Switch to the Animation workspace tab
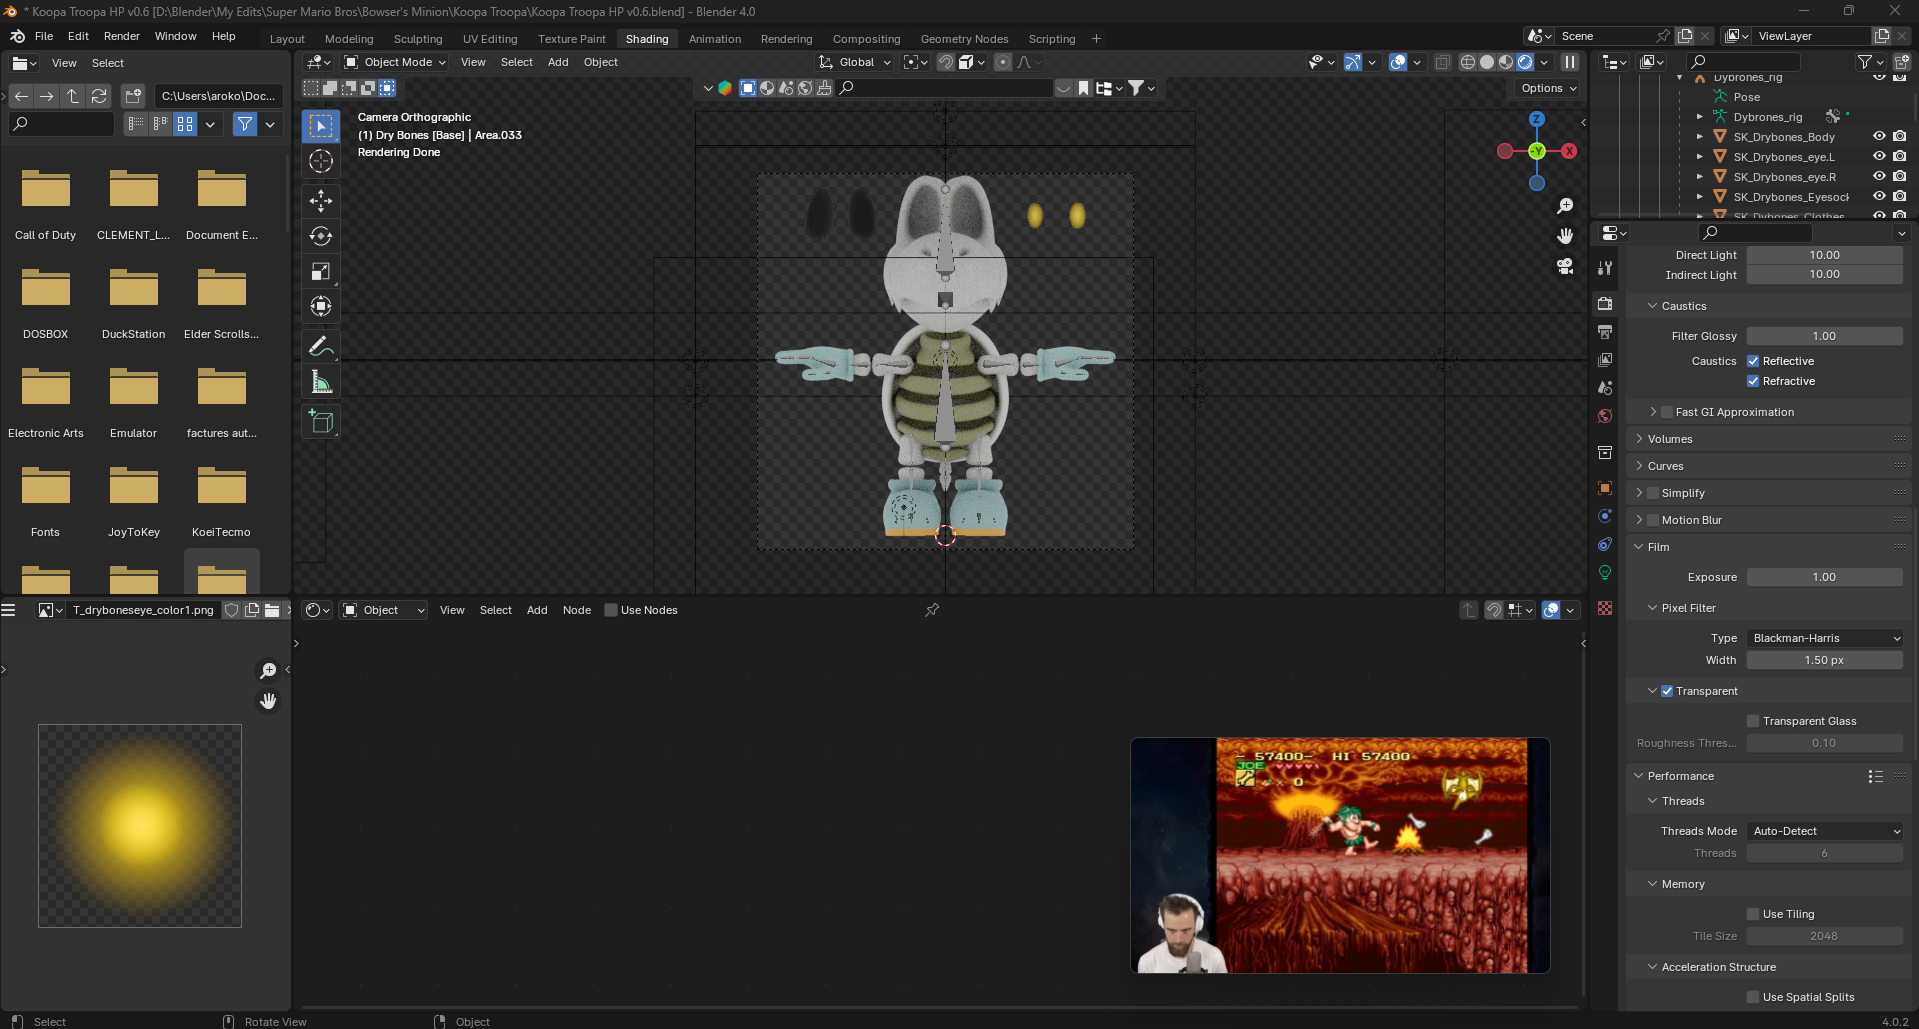The height and width of the screenshot is (1029, 1919). [715, 39]
